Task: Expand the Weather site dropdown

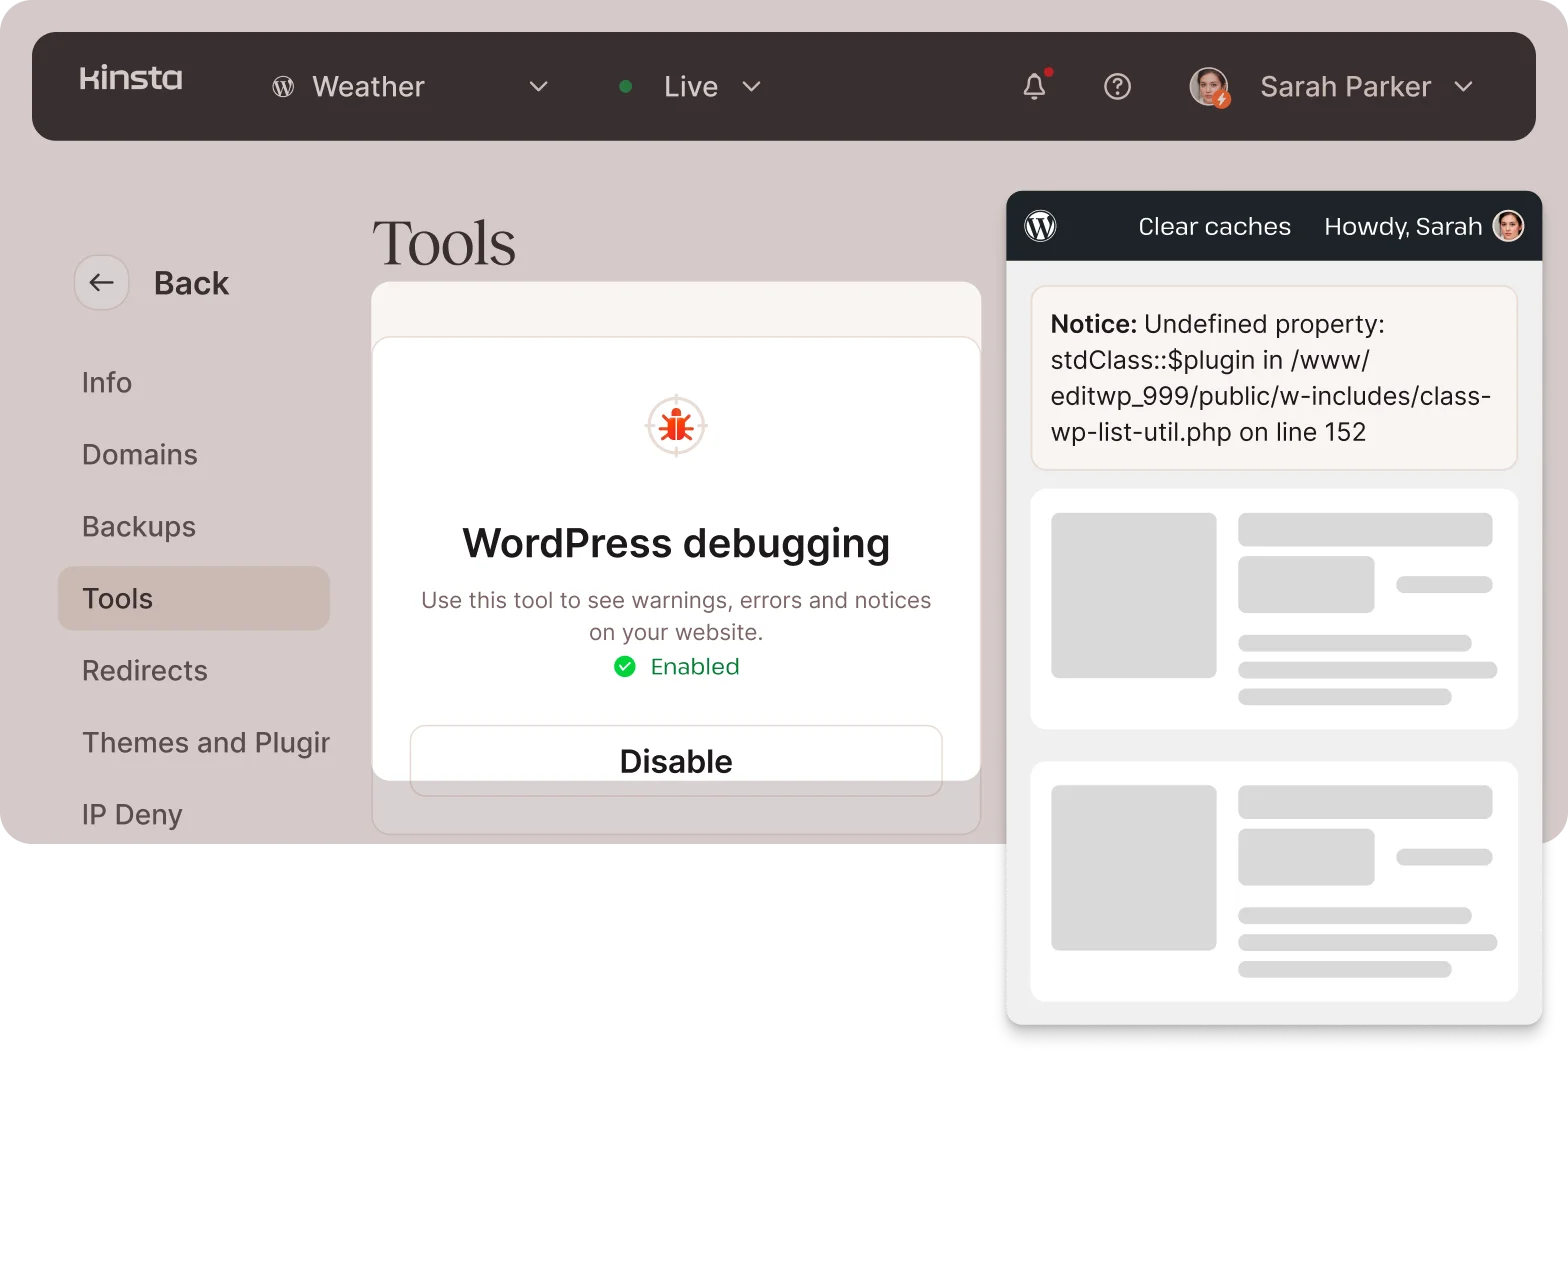Action: tap(538, 87)
